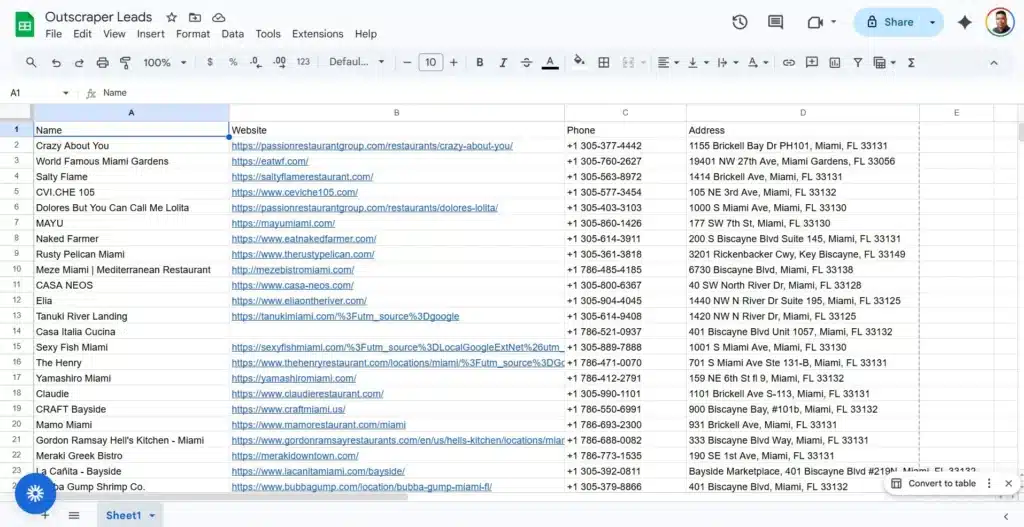Click the move to folder icon
Image resolution: width=1024 pixels, height=527 pixels.
(195, 18)
